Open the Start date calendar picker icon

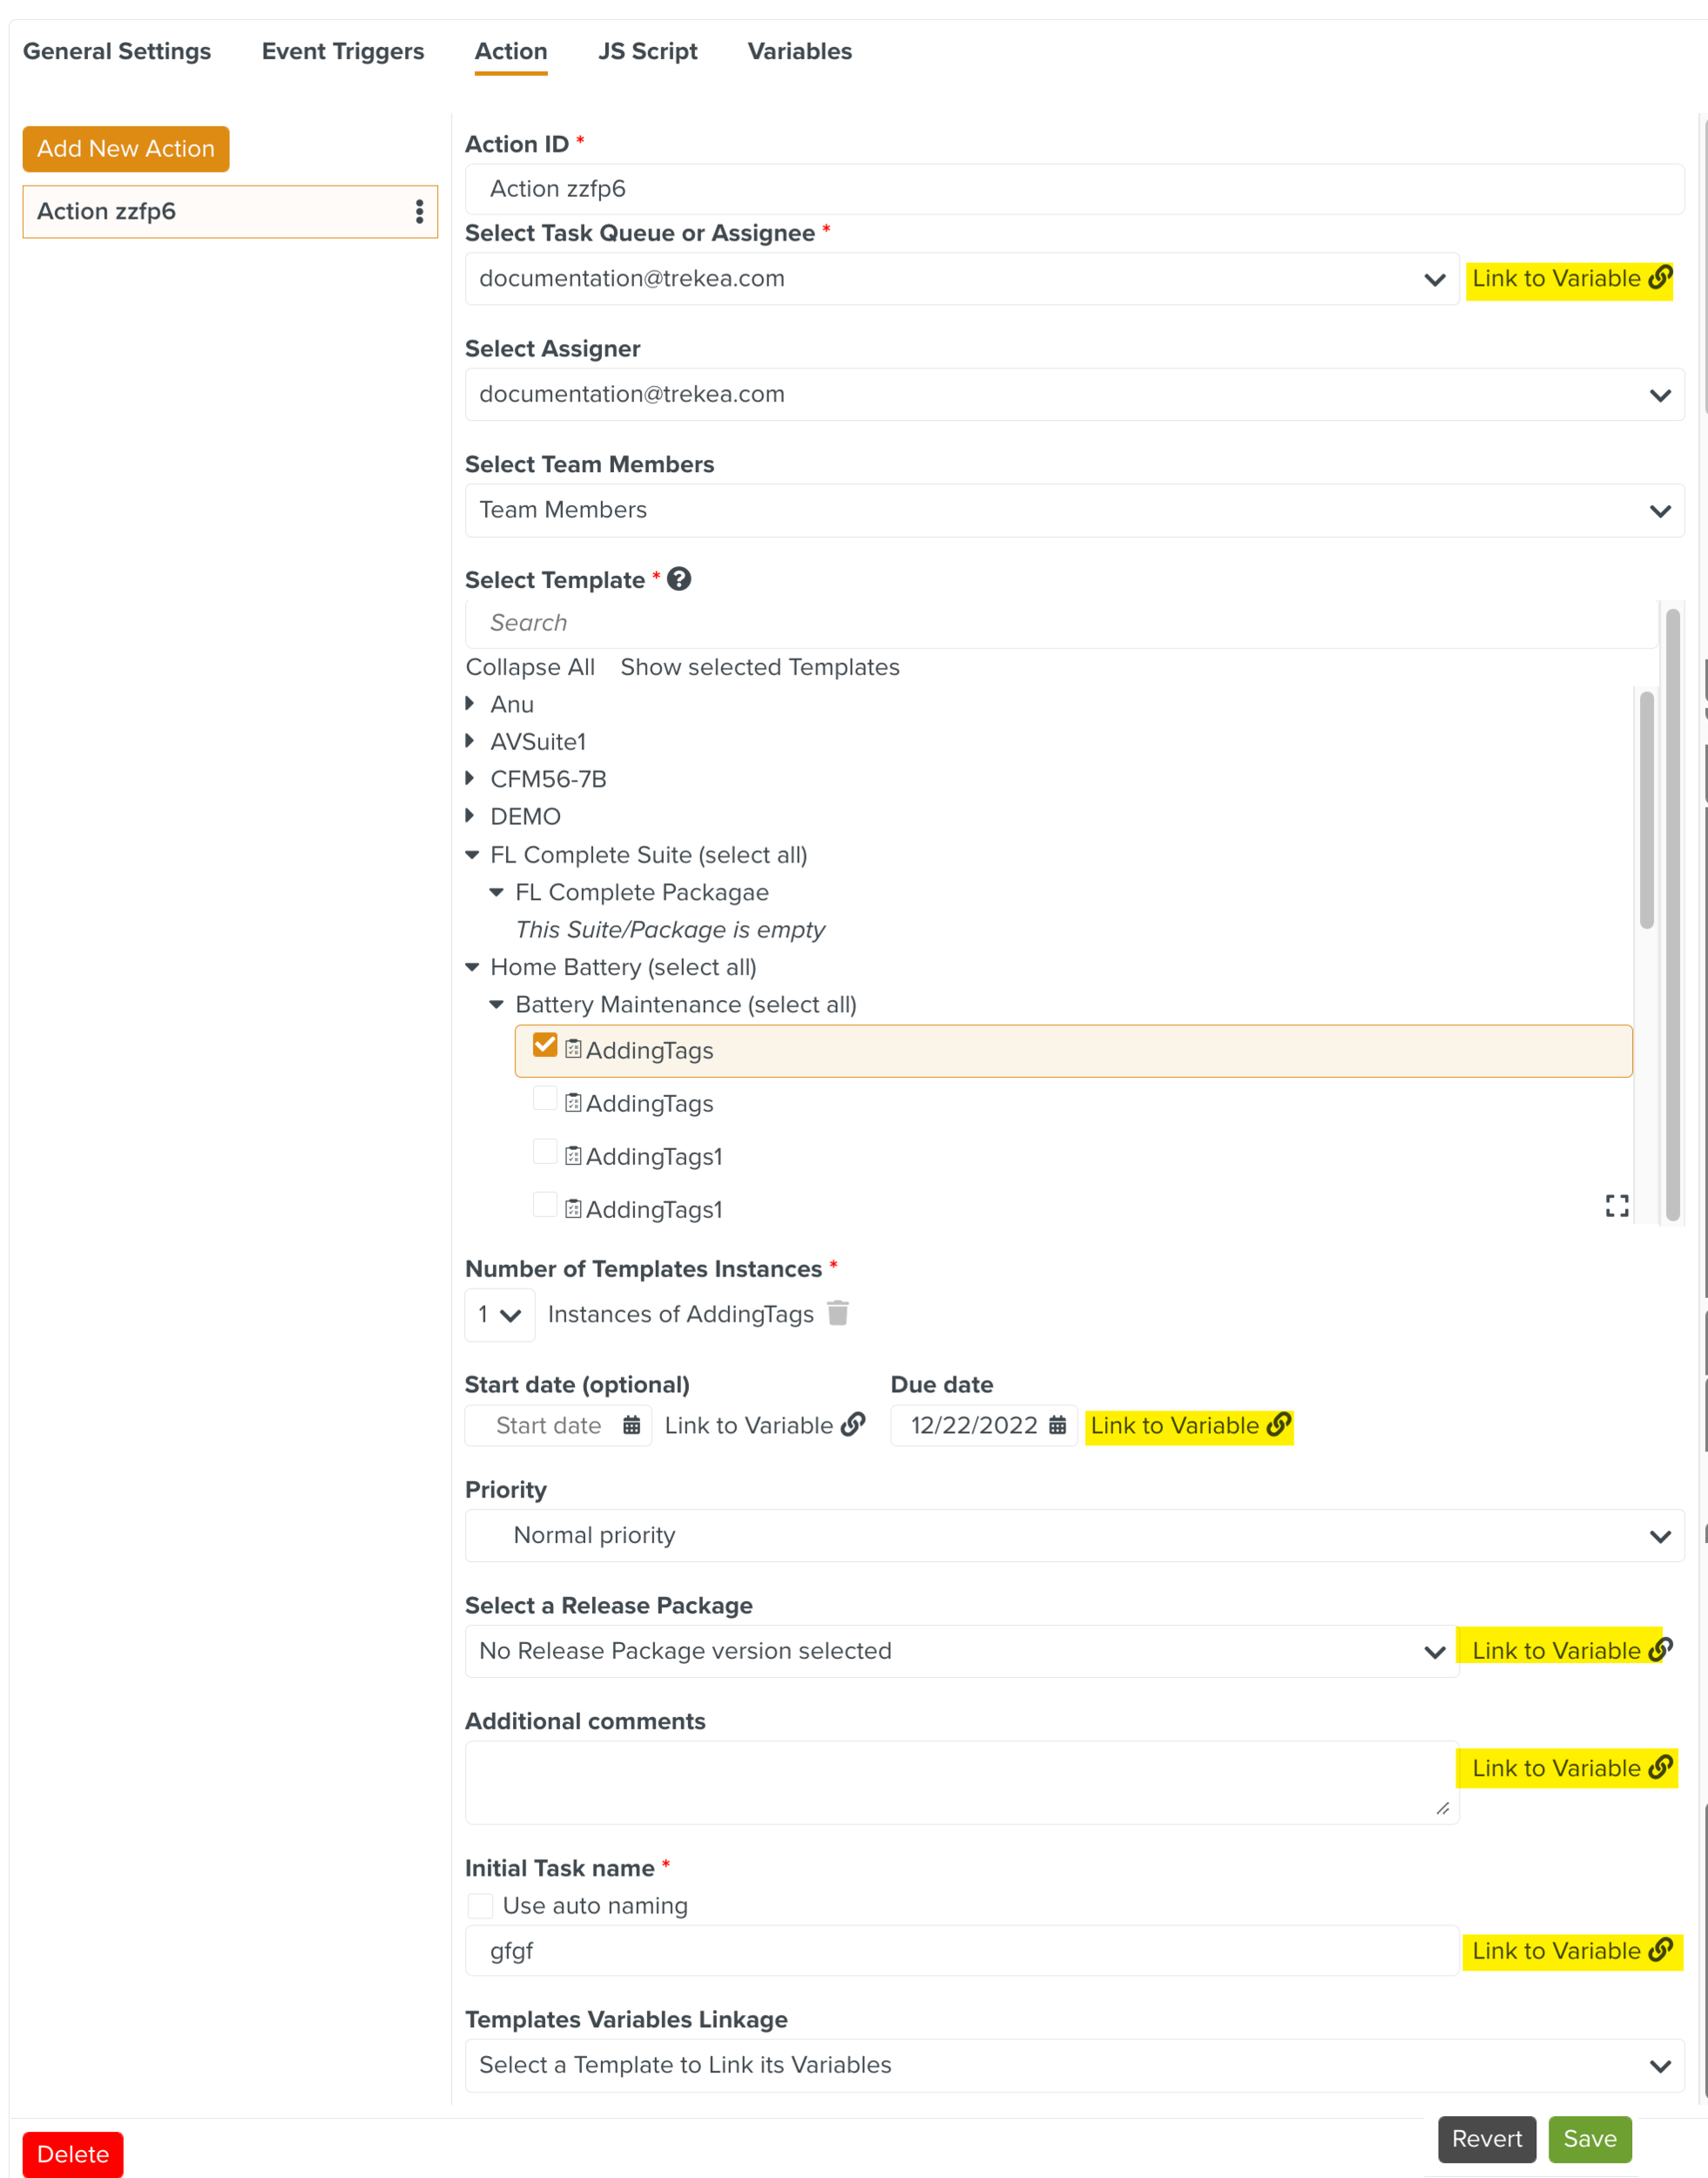pos(631,1425)
